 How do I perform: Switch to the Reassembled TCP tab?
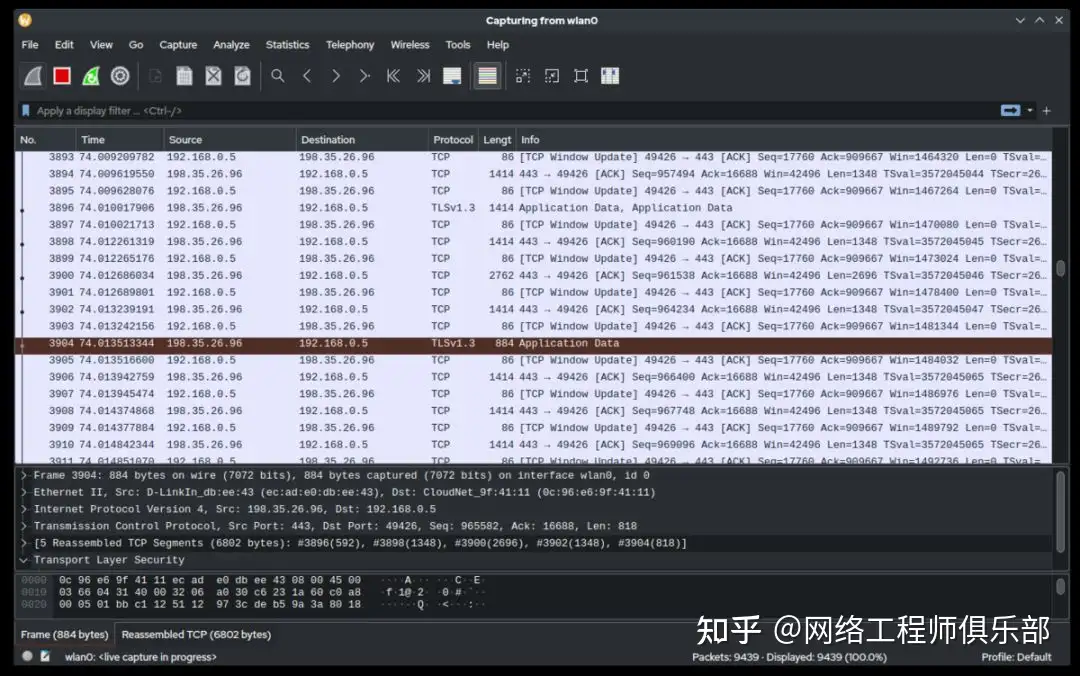(x=196, y=634)
